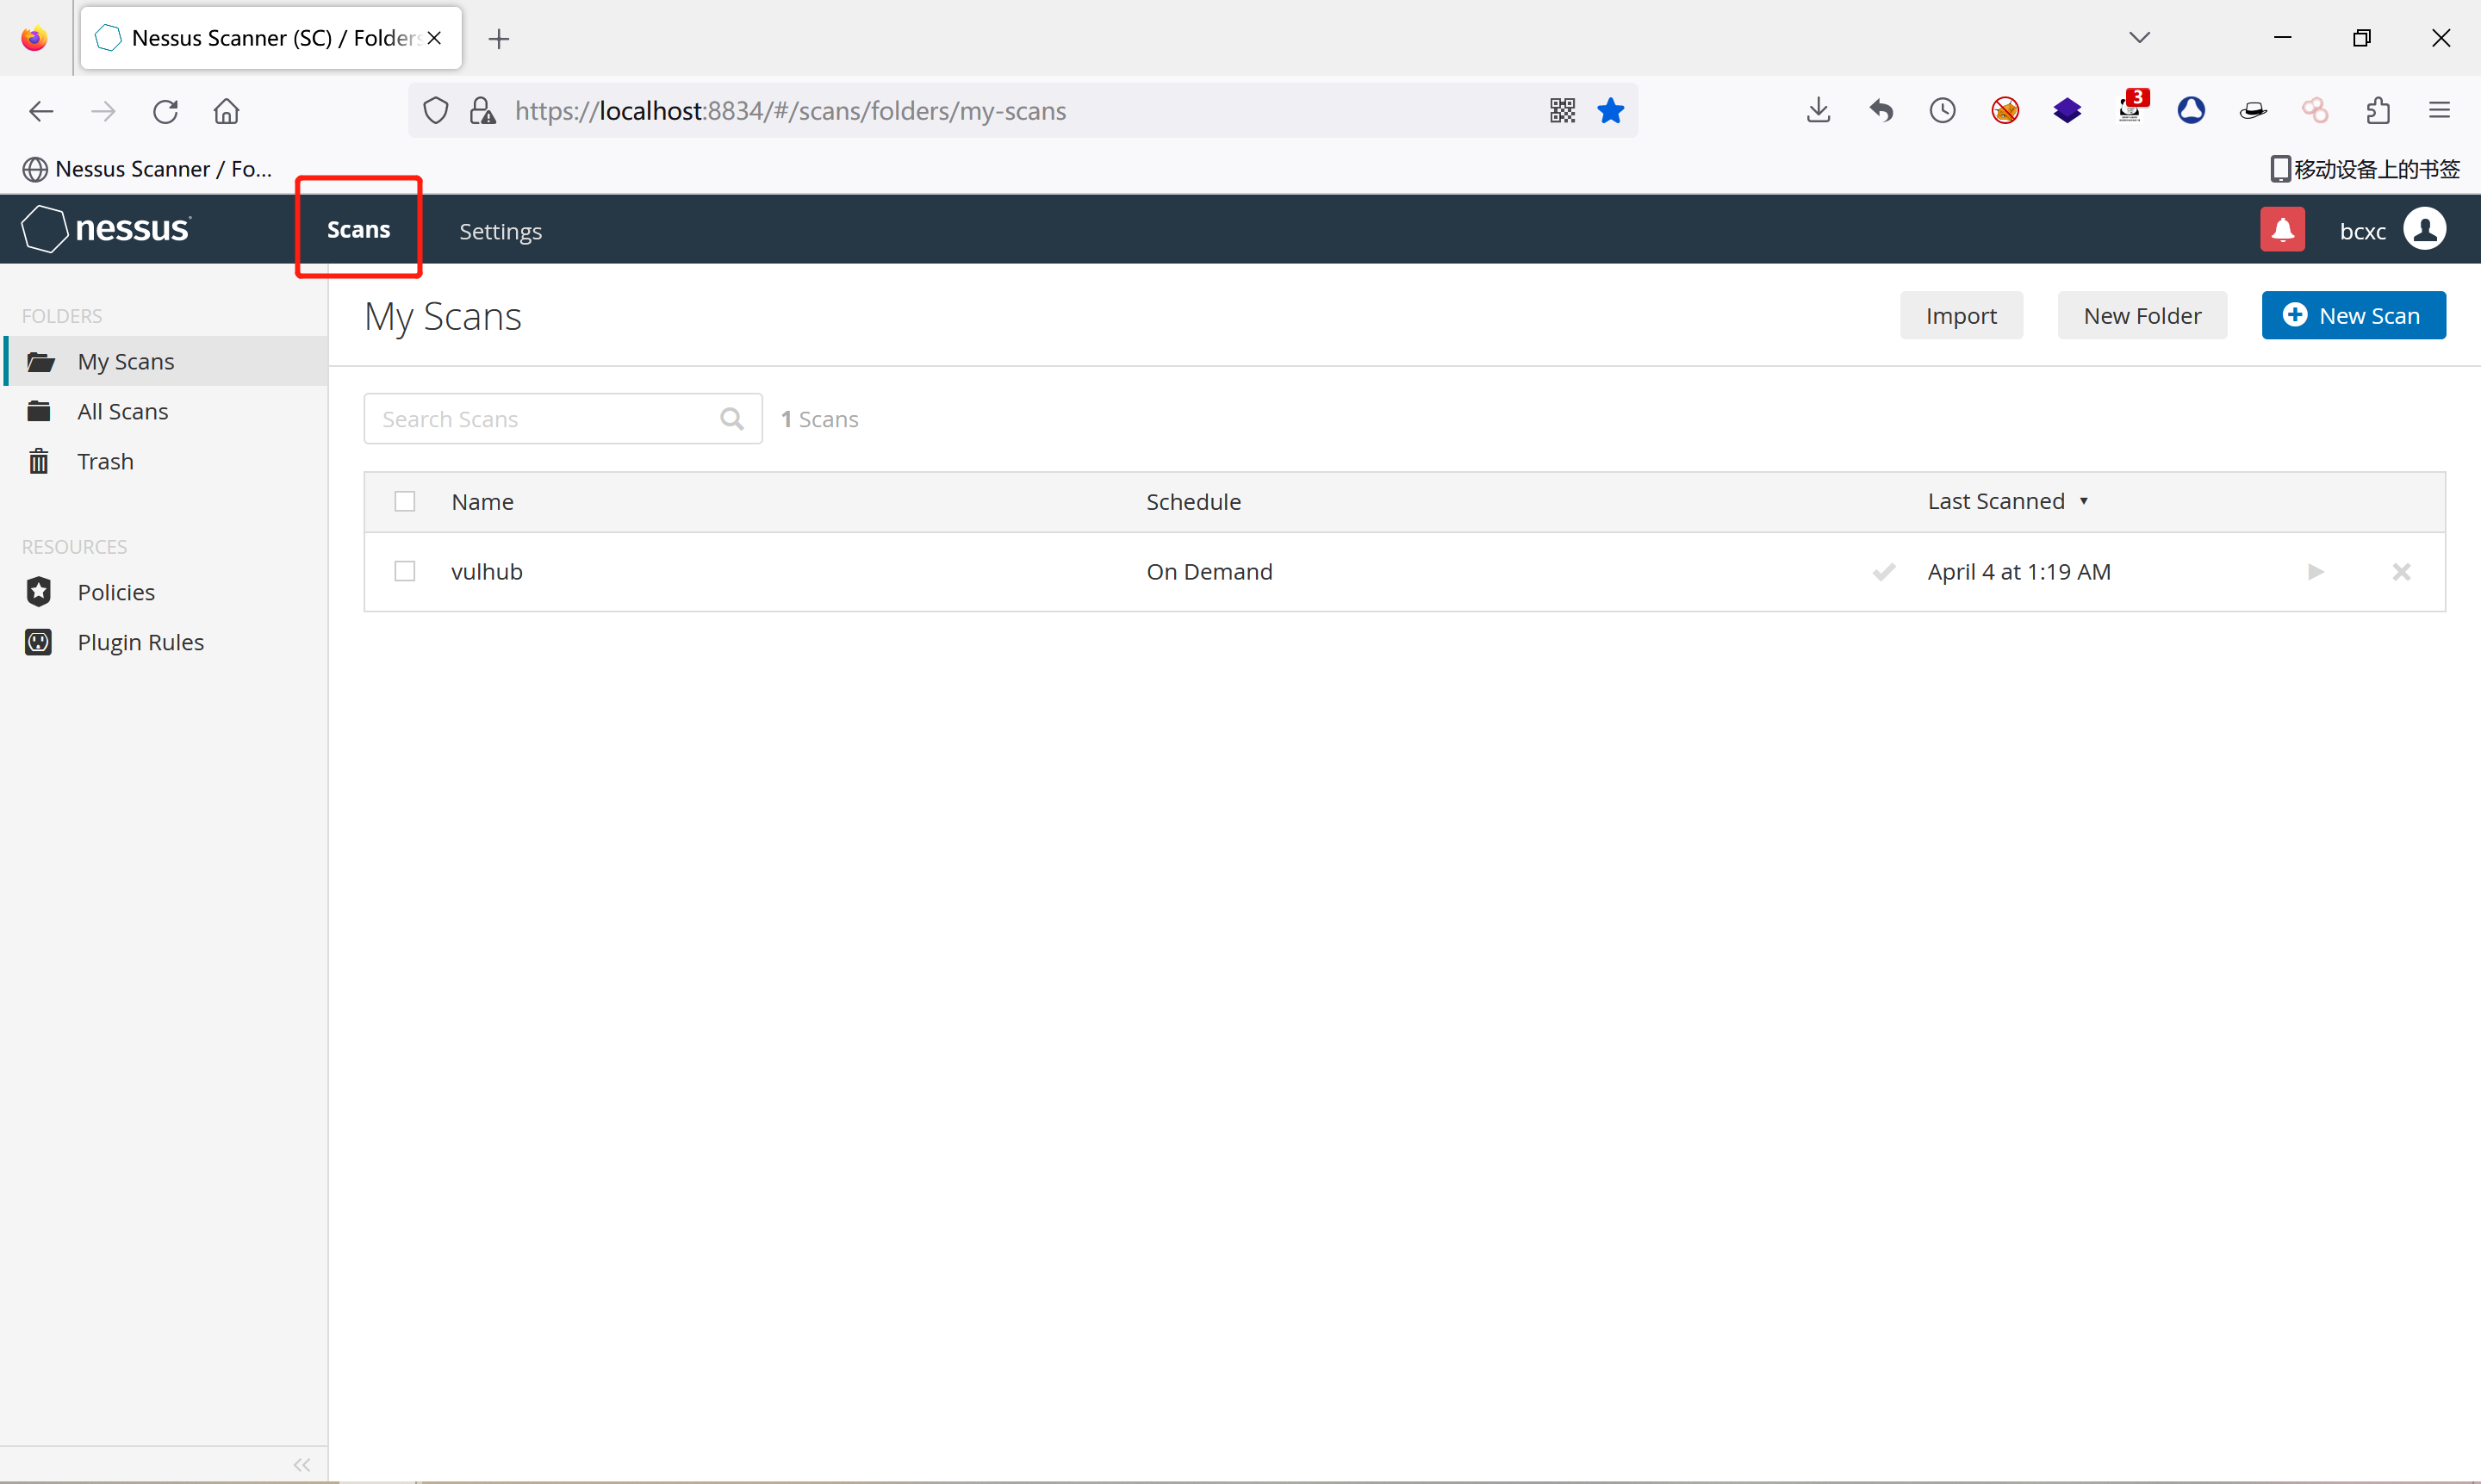Expand the Firefox tab list dropdown
This screenshot has height=1484, width=2481.
pyautogui.click(x=2139, y=38)
